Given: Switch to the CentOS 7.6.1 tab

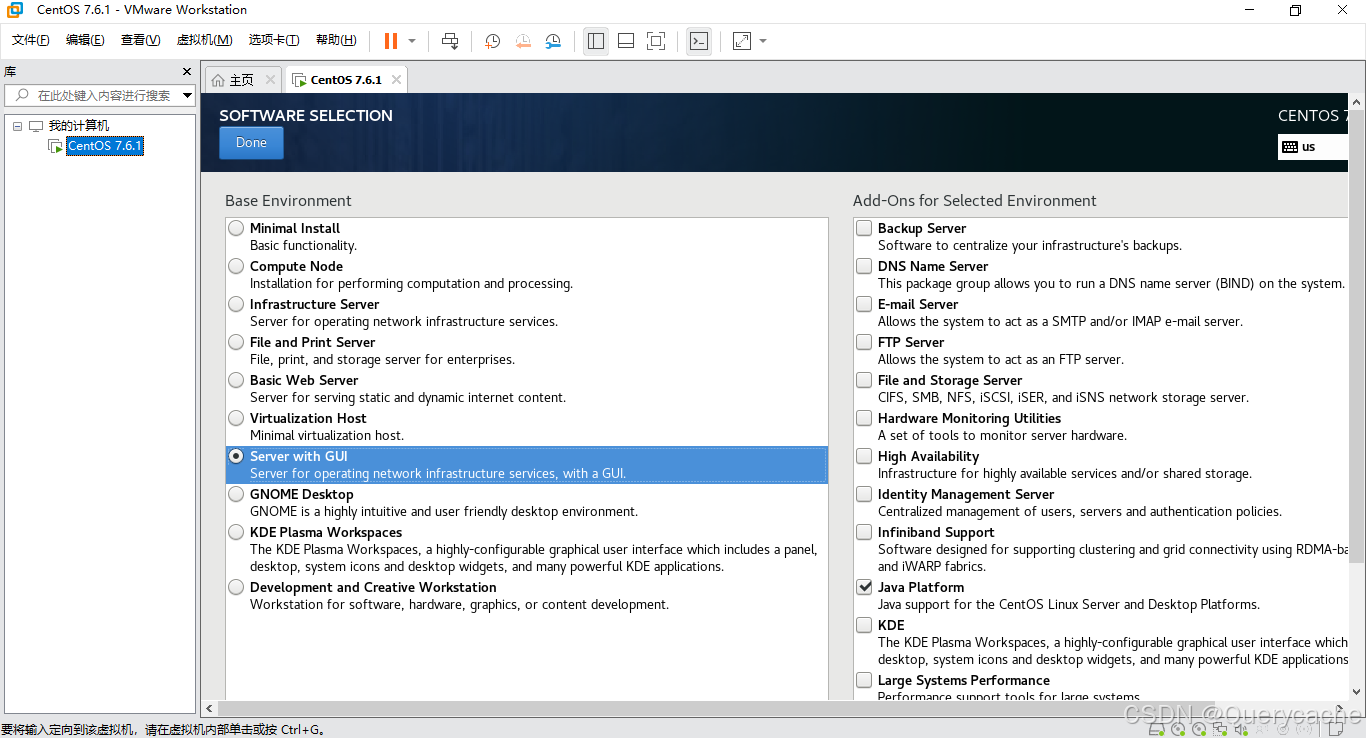Looking at the screenshot, I should (x=346, y=80).
